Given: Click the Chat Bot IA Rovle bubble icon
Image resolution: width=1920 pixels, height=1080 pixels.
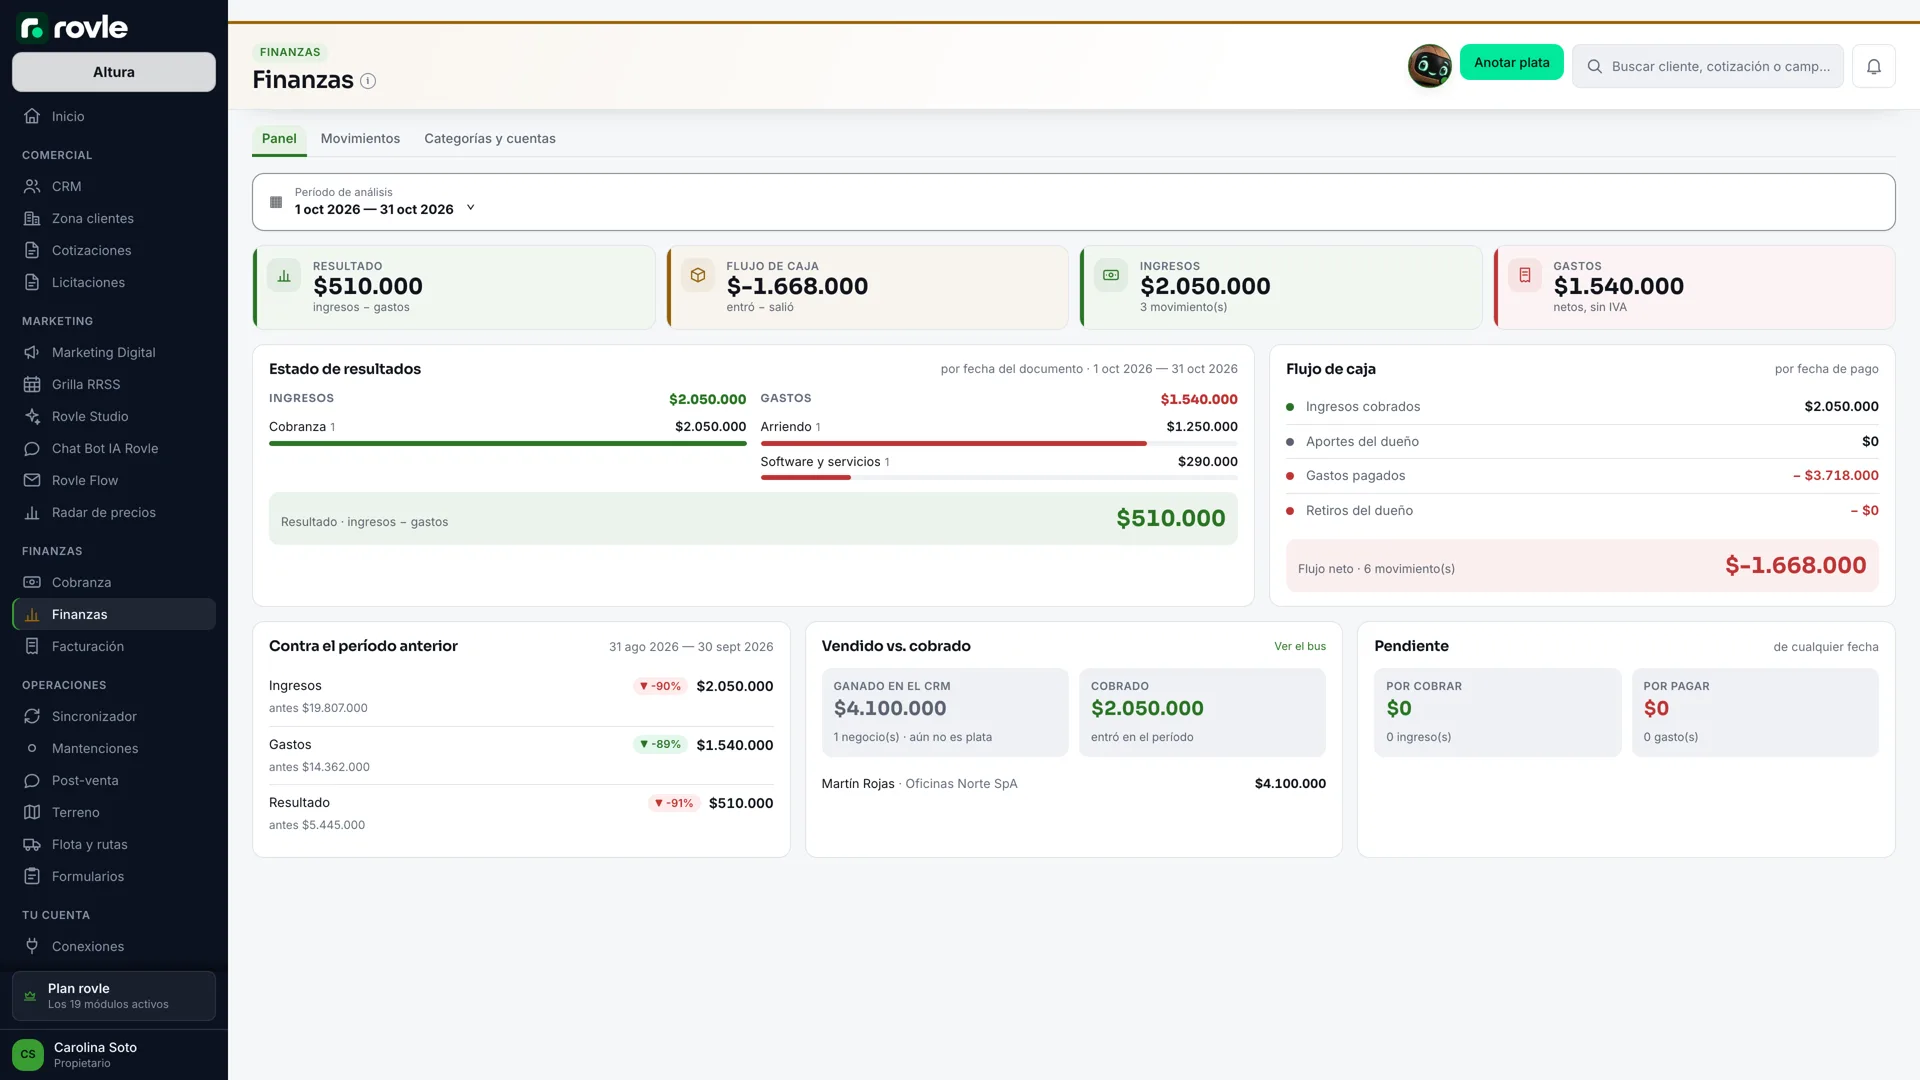Looking at the screenshot, I should point(32,448).
